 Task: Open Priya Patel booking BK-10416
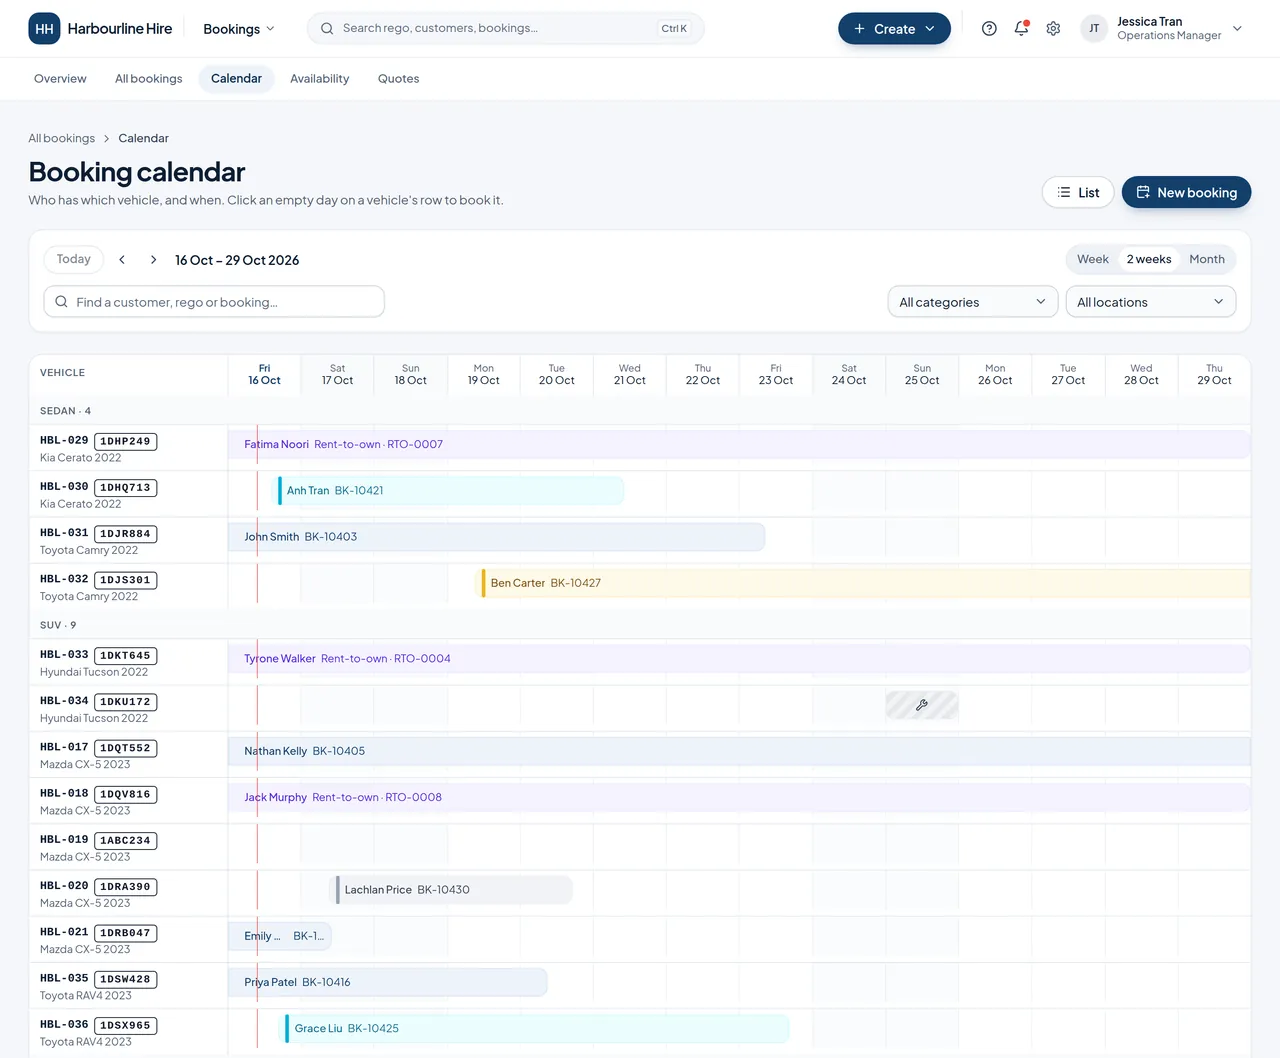pos(388,983)
